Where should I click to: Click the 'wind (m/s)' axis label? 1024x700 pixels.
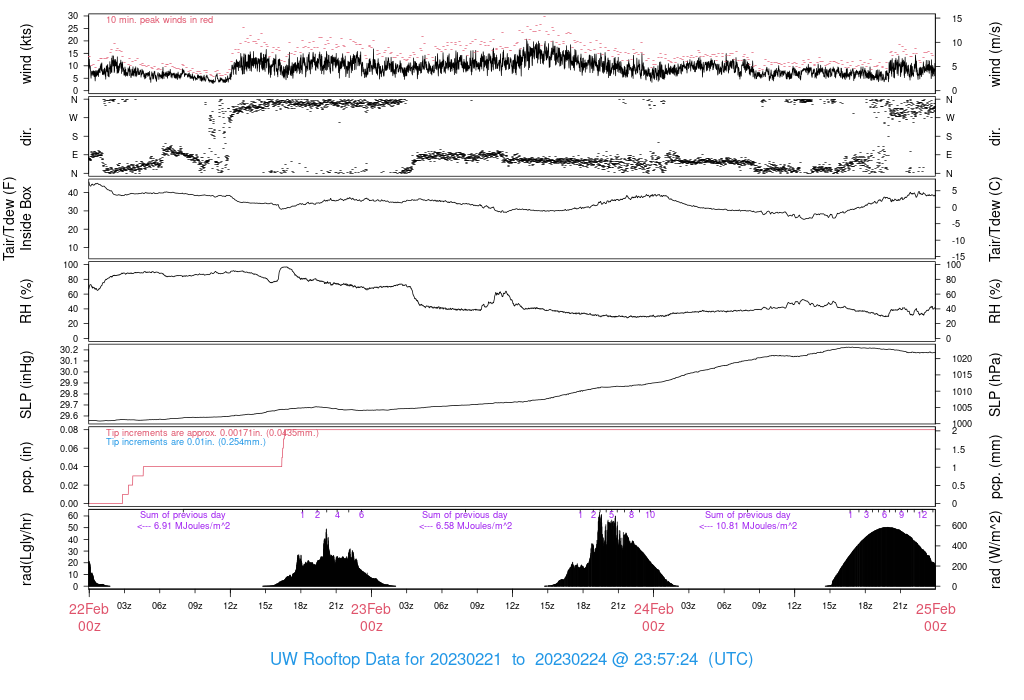[996, 53]
